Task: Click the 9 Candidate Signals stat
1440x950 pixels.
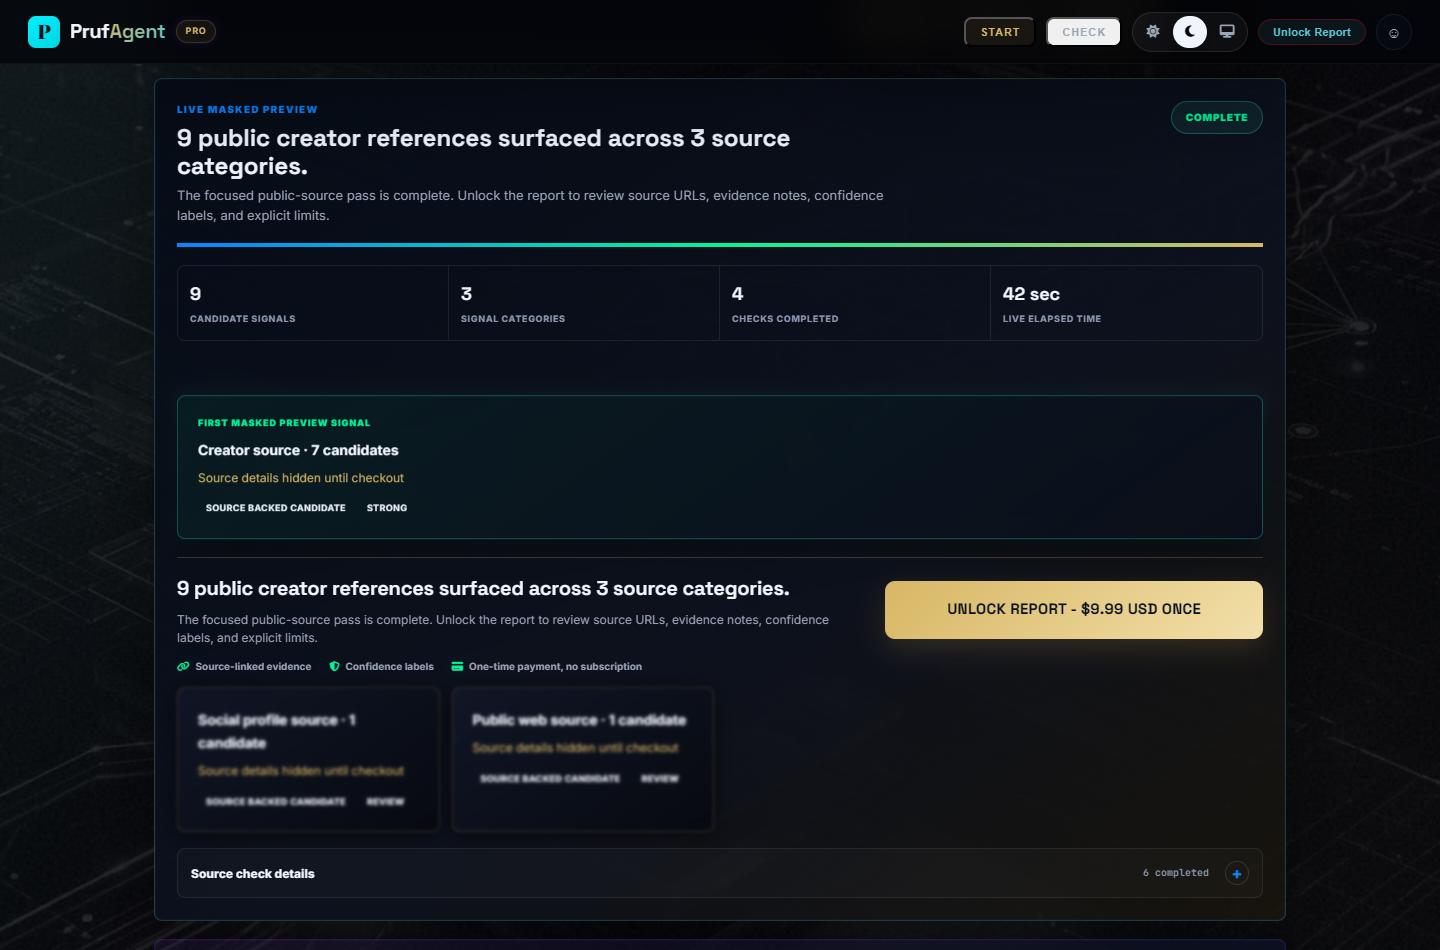Action: pos(313,303)
